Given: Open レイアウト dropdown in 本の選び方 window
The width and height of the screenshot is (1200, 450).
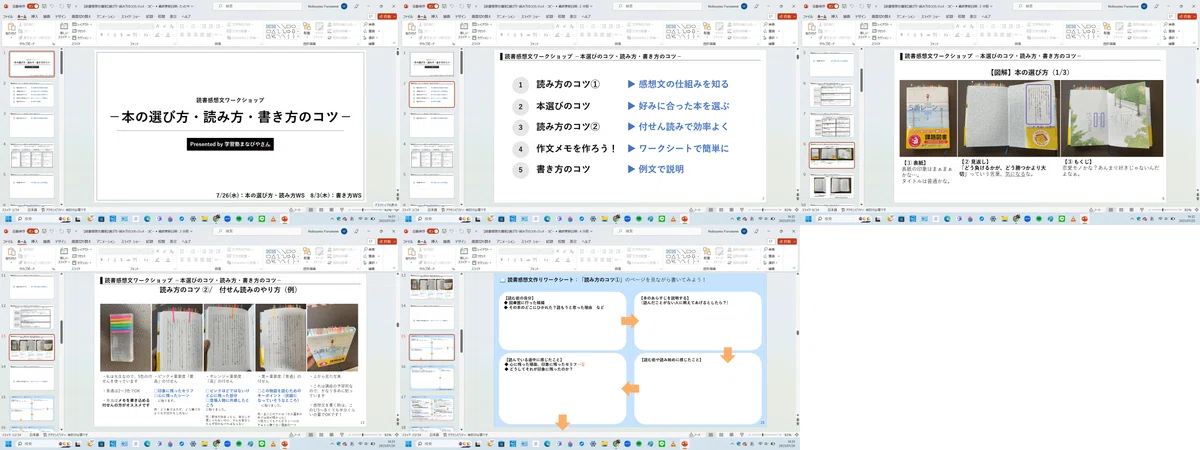Looking at the screenshot, I should pyautogui.click(x=882, y=24).
